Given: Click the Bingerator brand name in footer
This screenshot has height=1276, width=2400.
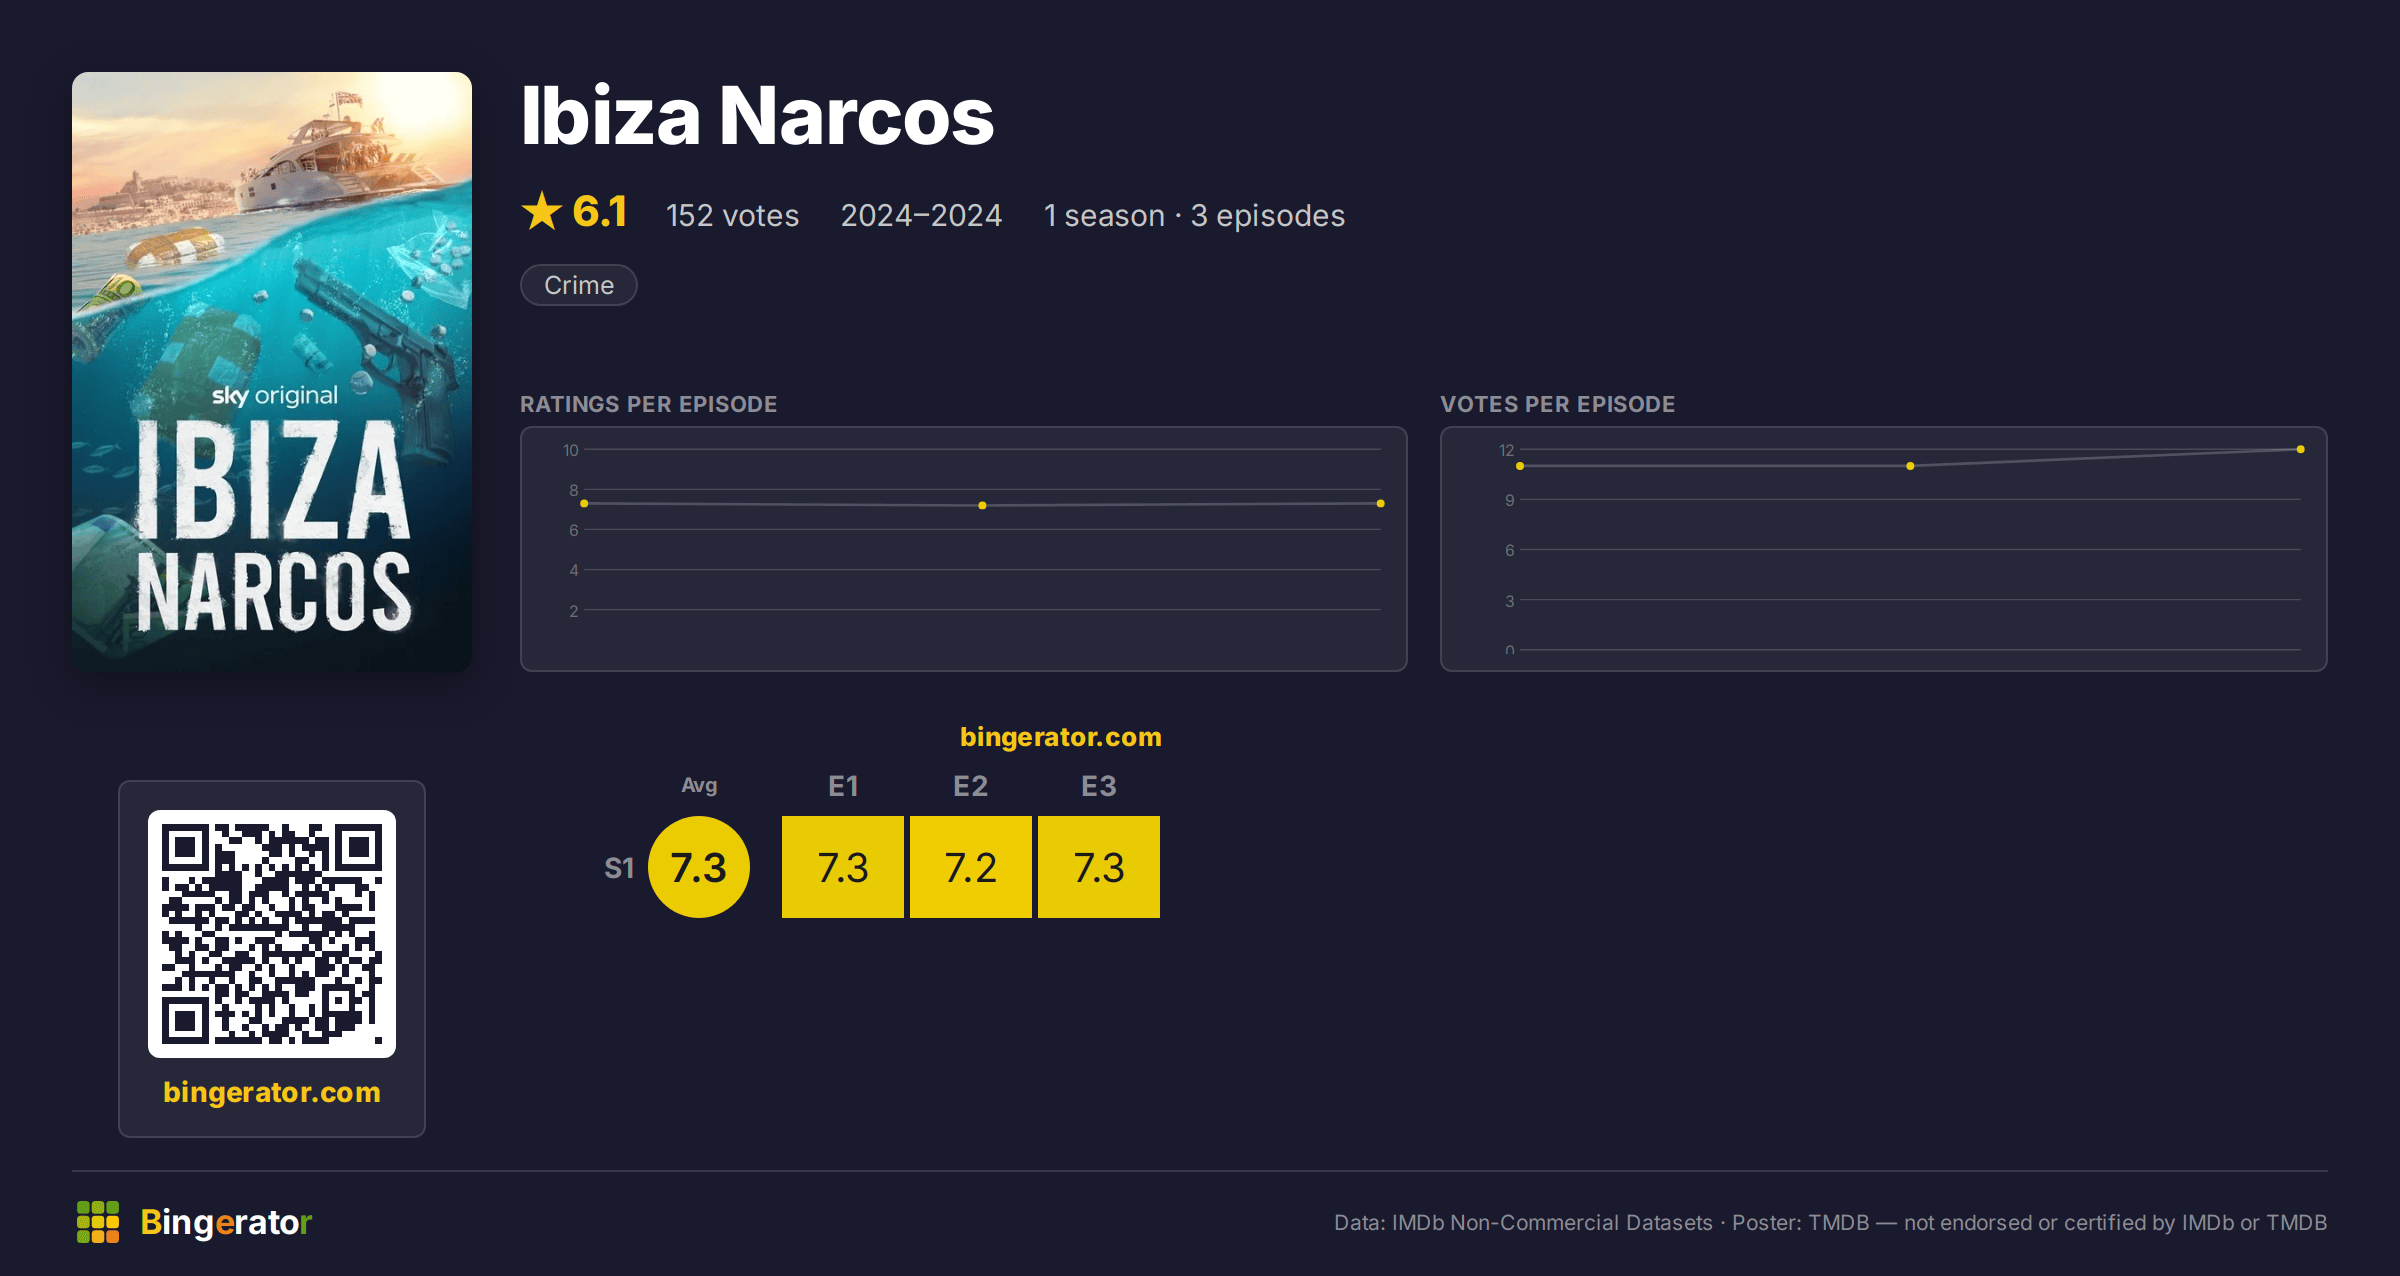Looking at the screenshot, I should [226, 1222].
